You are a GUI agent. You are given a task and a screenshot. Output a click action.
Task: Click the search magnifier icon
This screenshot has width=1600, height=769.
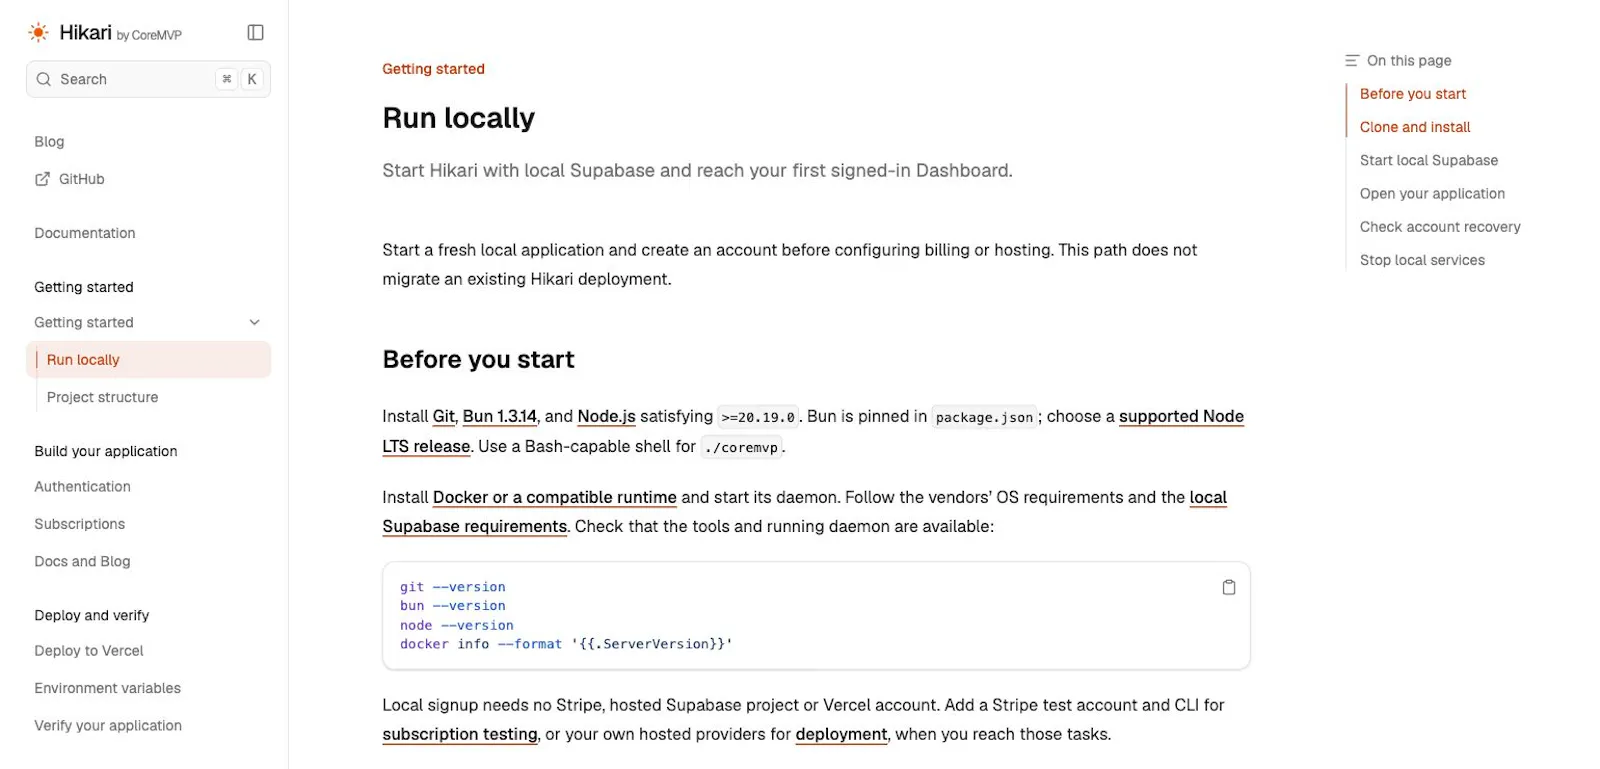(44, 79)
